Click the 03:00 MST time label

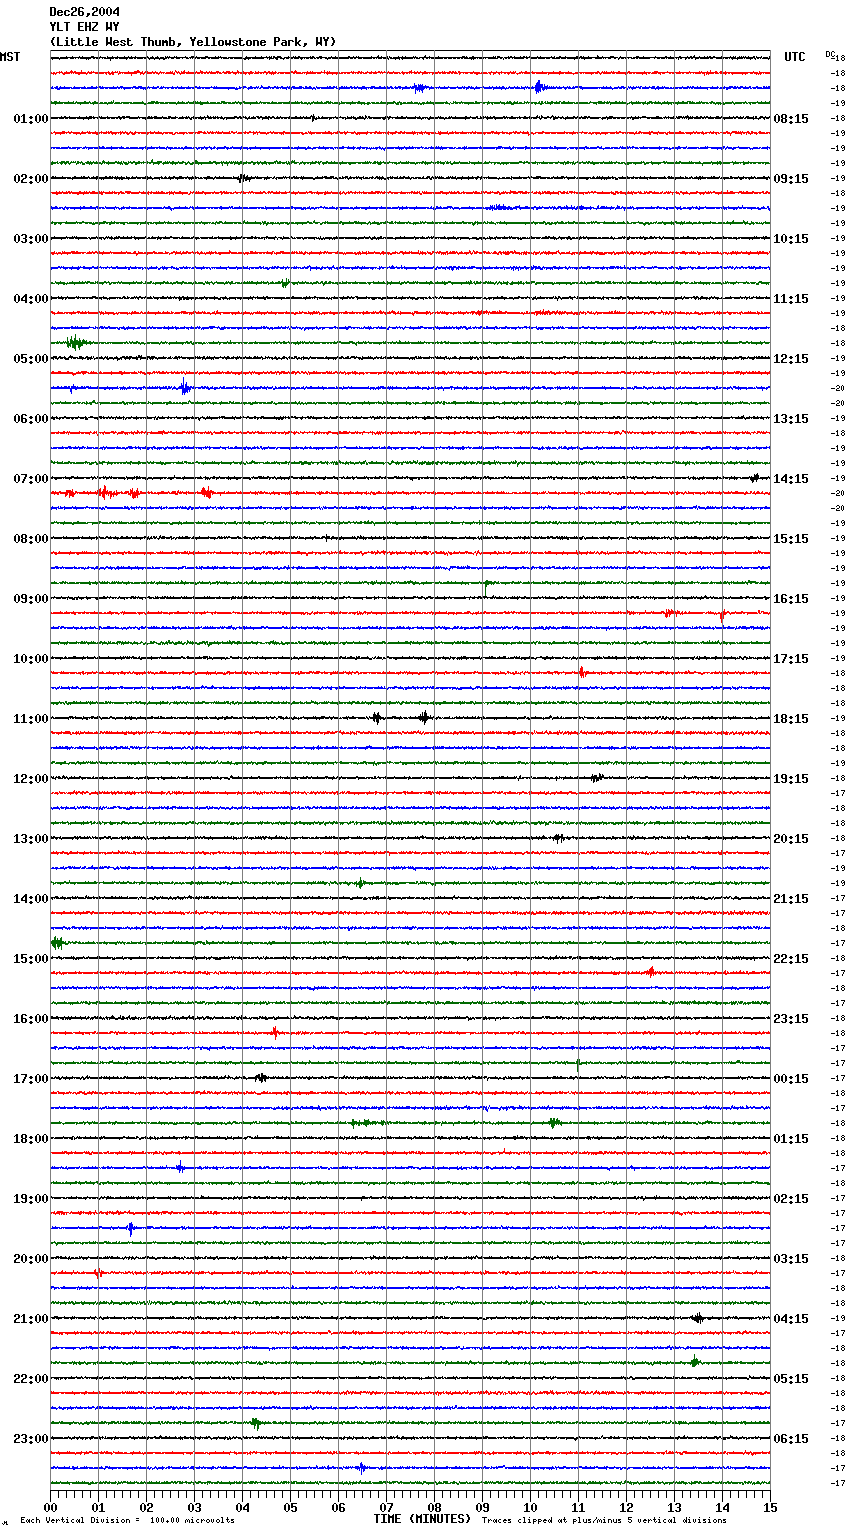click(x=31, y=239)
